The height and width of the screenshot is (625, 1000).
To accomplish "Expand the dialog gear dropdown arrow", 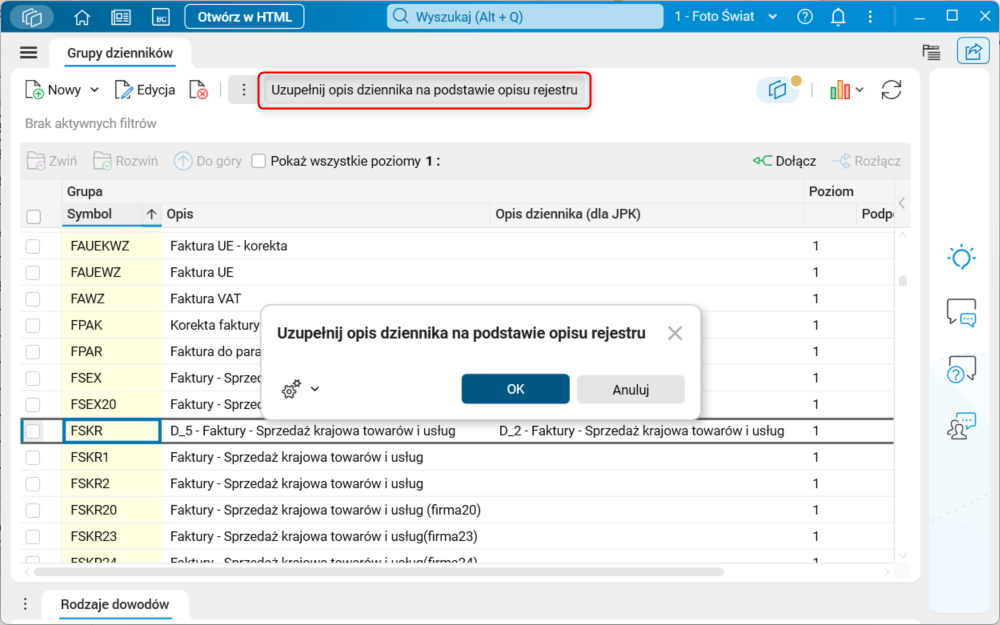I will [314, 389].
